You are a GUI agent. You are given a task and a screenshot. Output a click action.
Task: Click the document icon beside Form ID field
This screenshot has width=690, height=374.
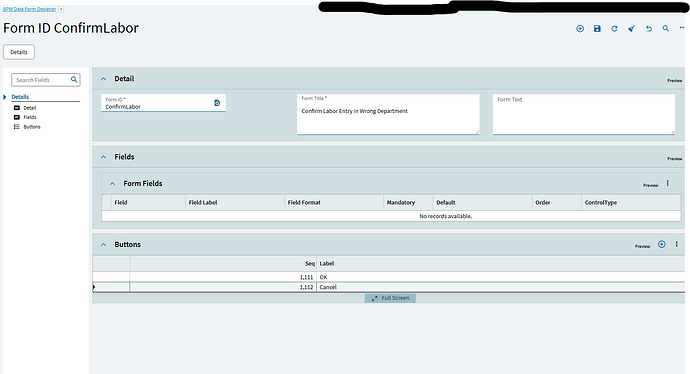click(x=217, y=103)
